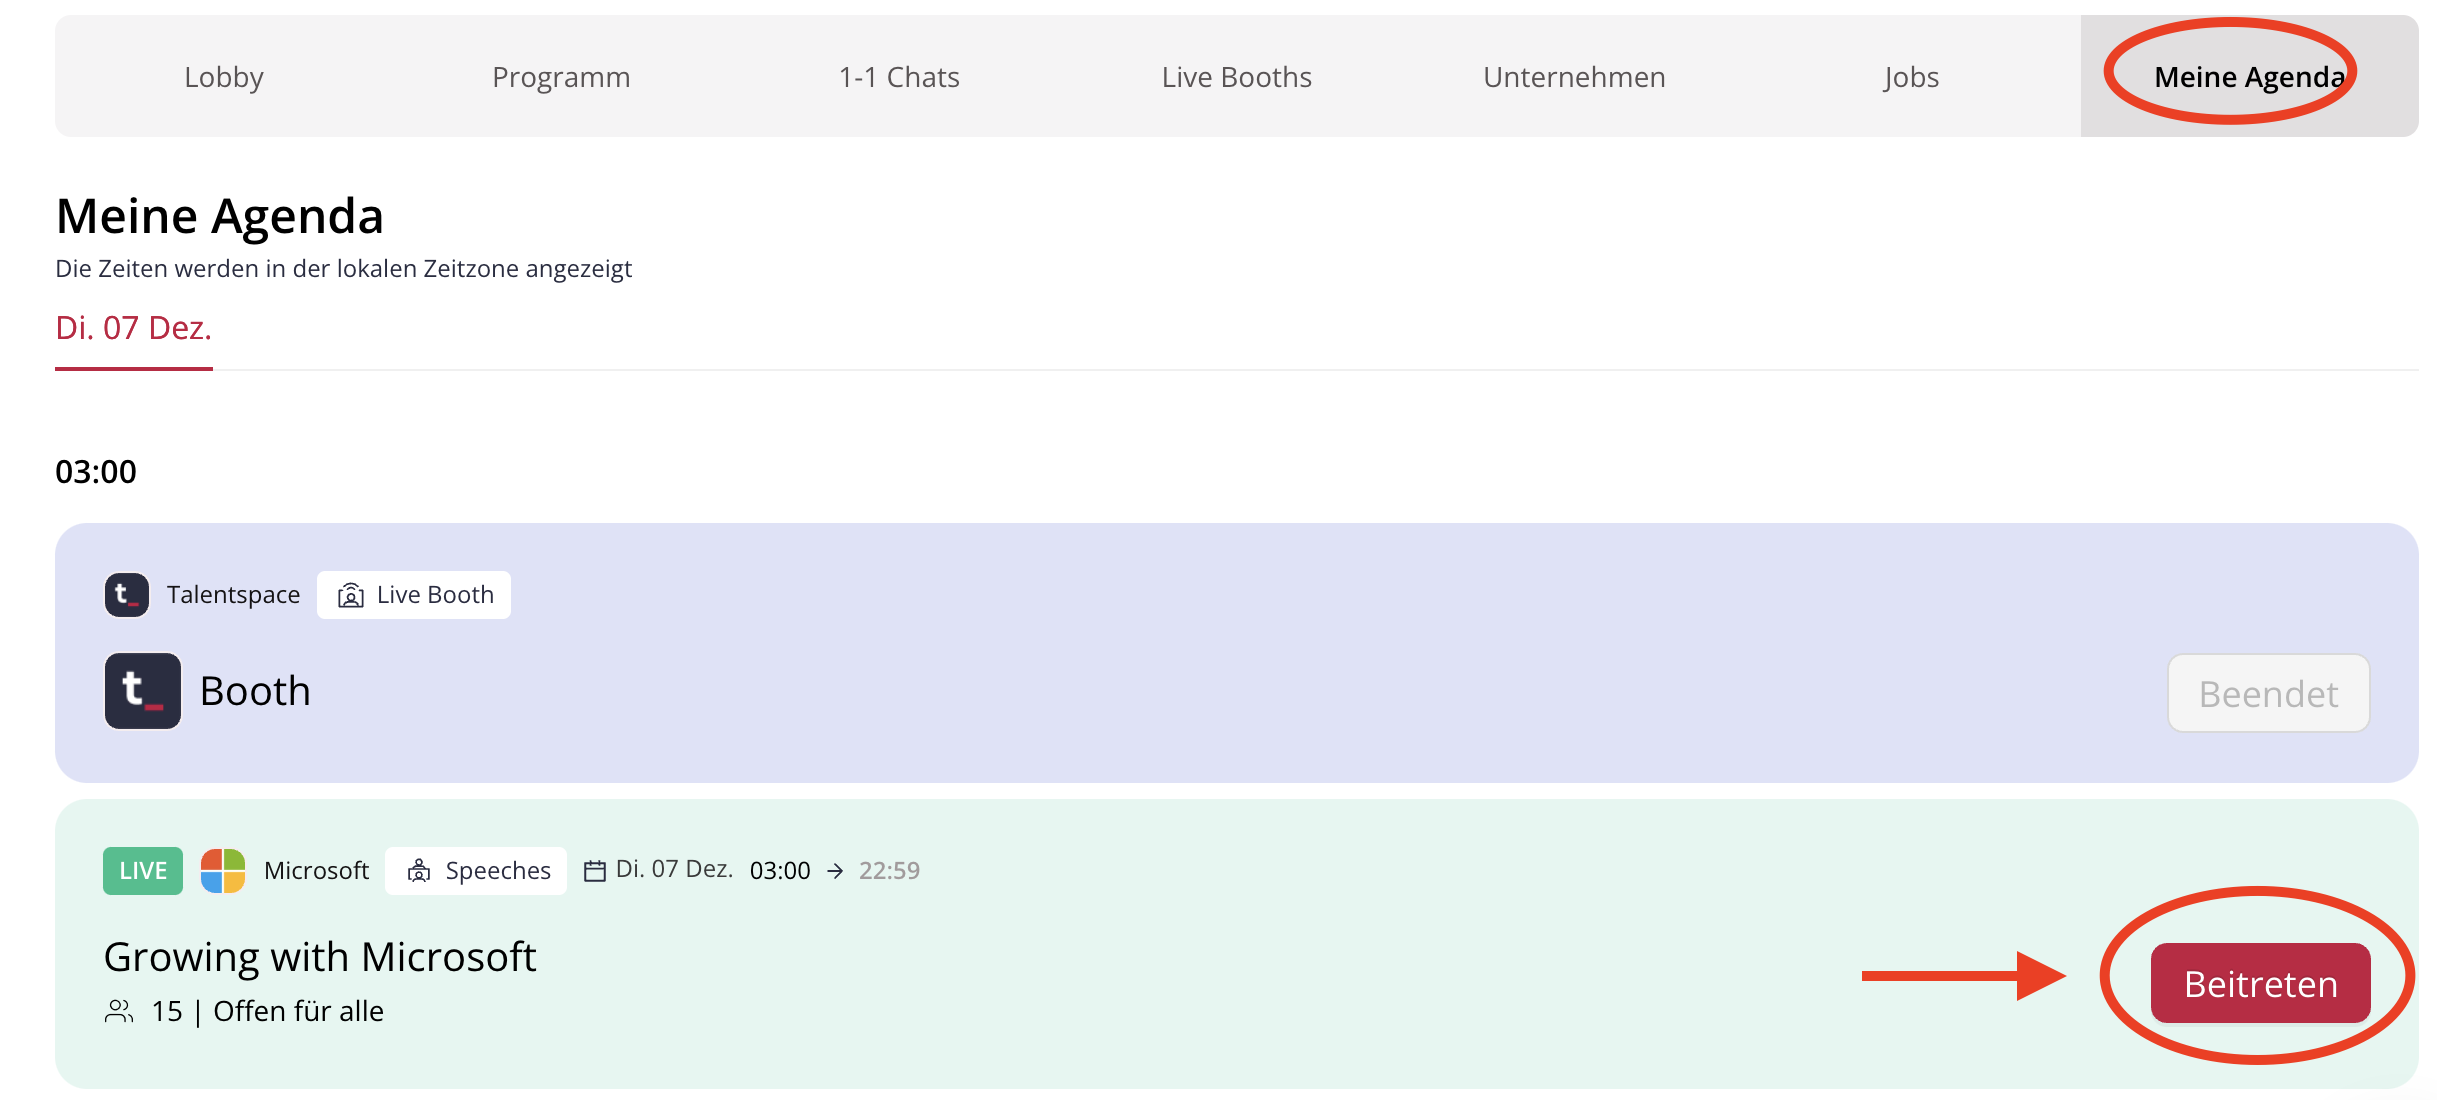Click the Microsoft four-color logo
2437x1100 pixels.
pos(223,871)
